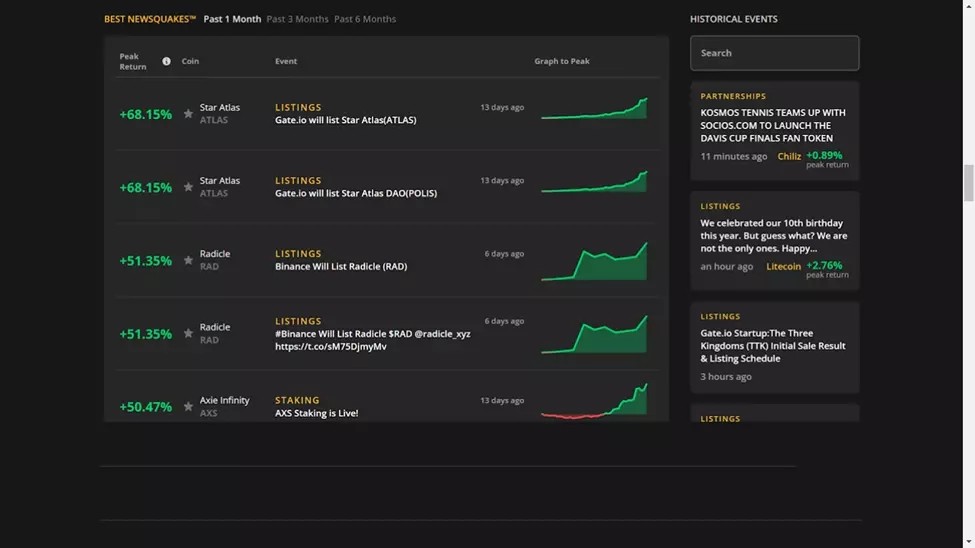The image size is (975, 548).
Task: Click the Peak Return column header
Action: tap(133, 61)
